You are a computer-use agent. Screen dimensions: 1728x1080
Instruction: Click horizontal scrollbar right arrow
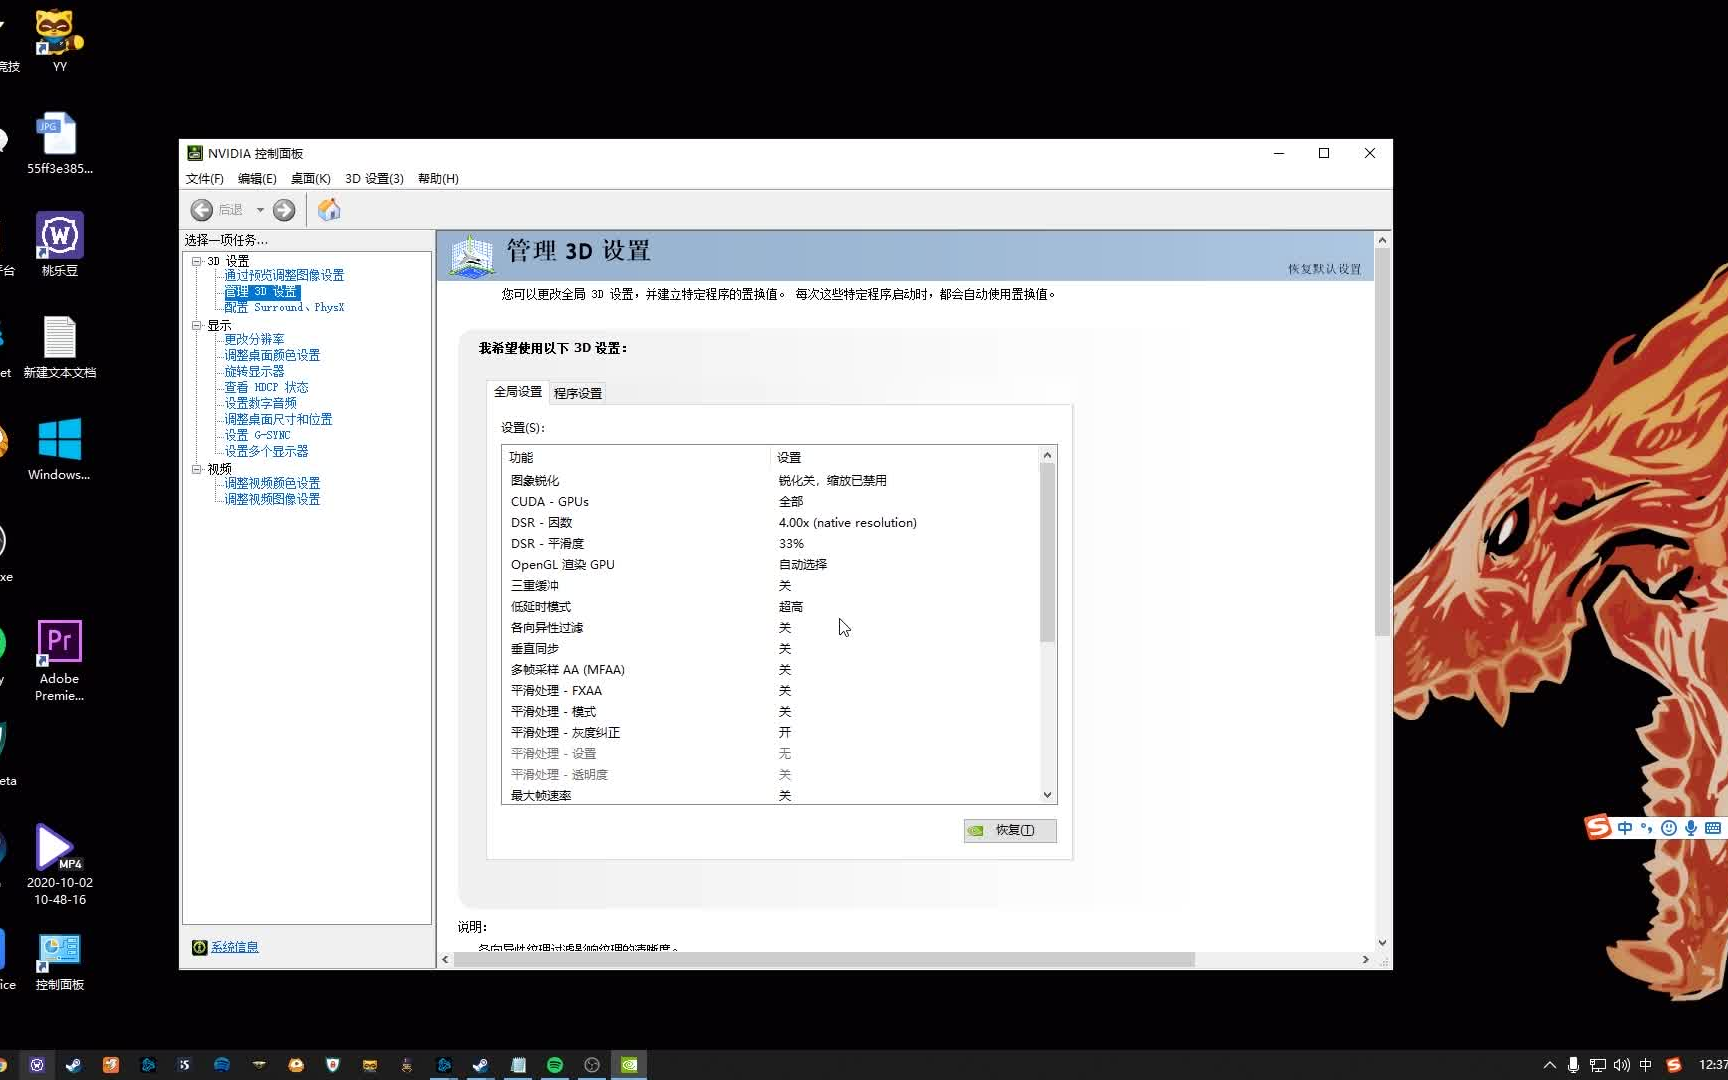pos(1366,960)
